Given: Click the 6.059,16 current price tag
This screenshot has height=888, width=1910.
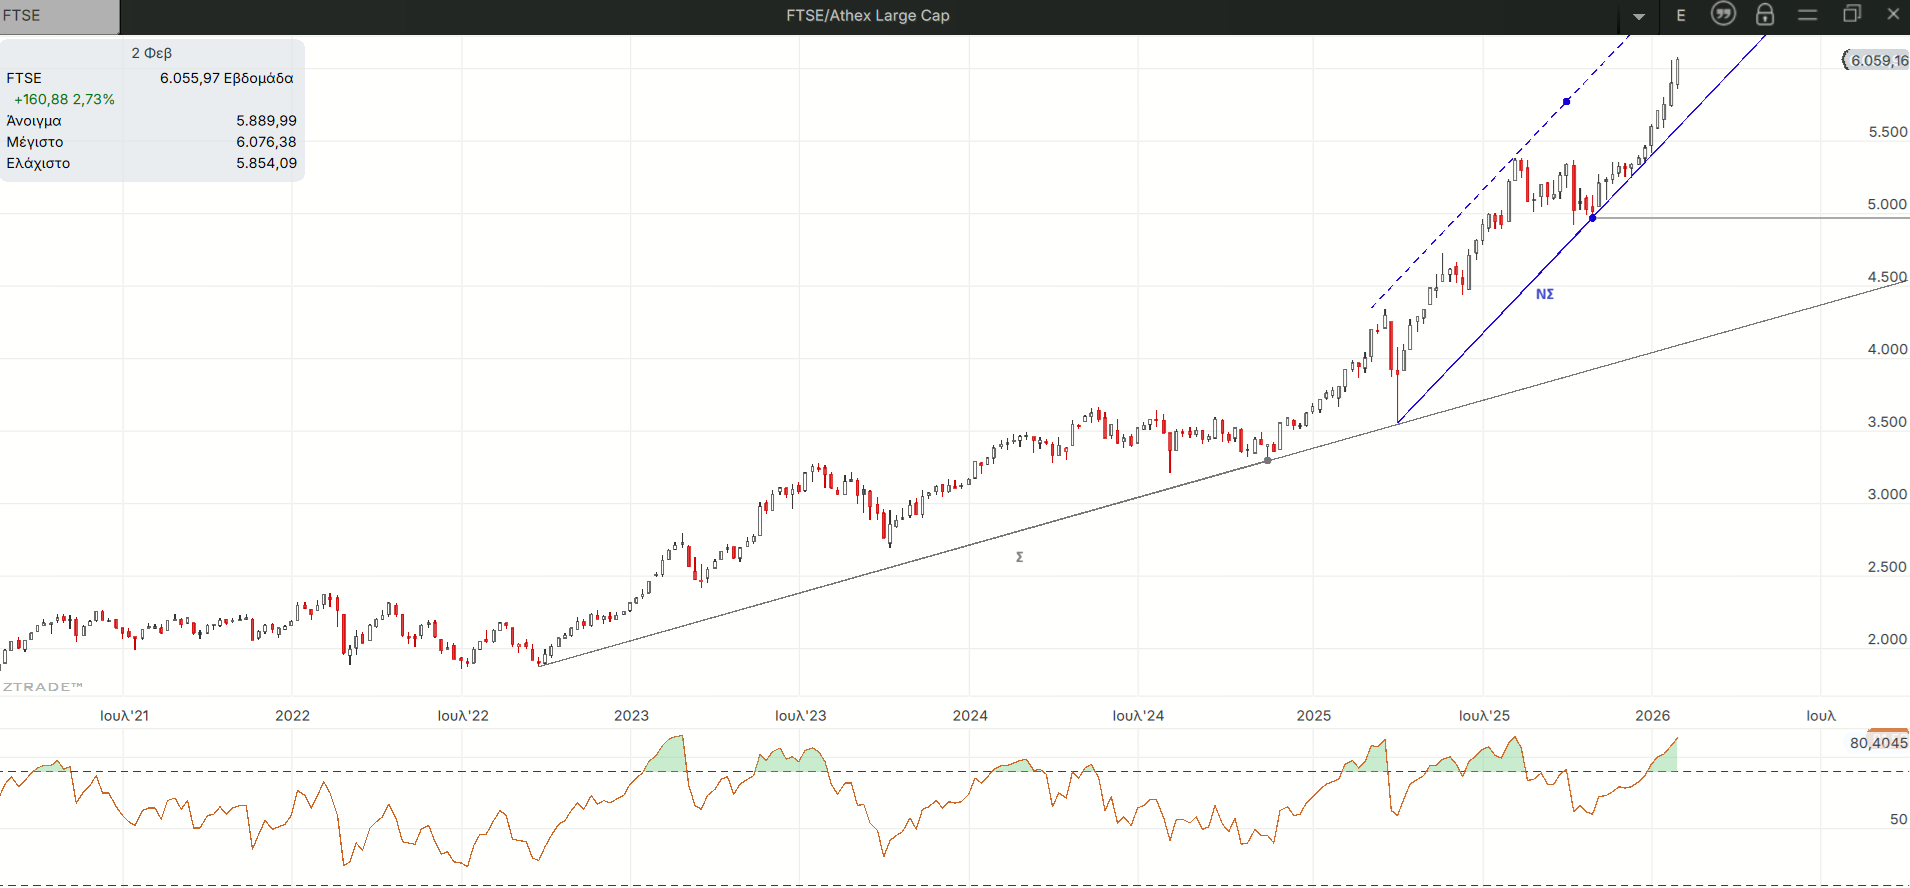Looking at the screenshot, I should [1877, 60].
